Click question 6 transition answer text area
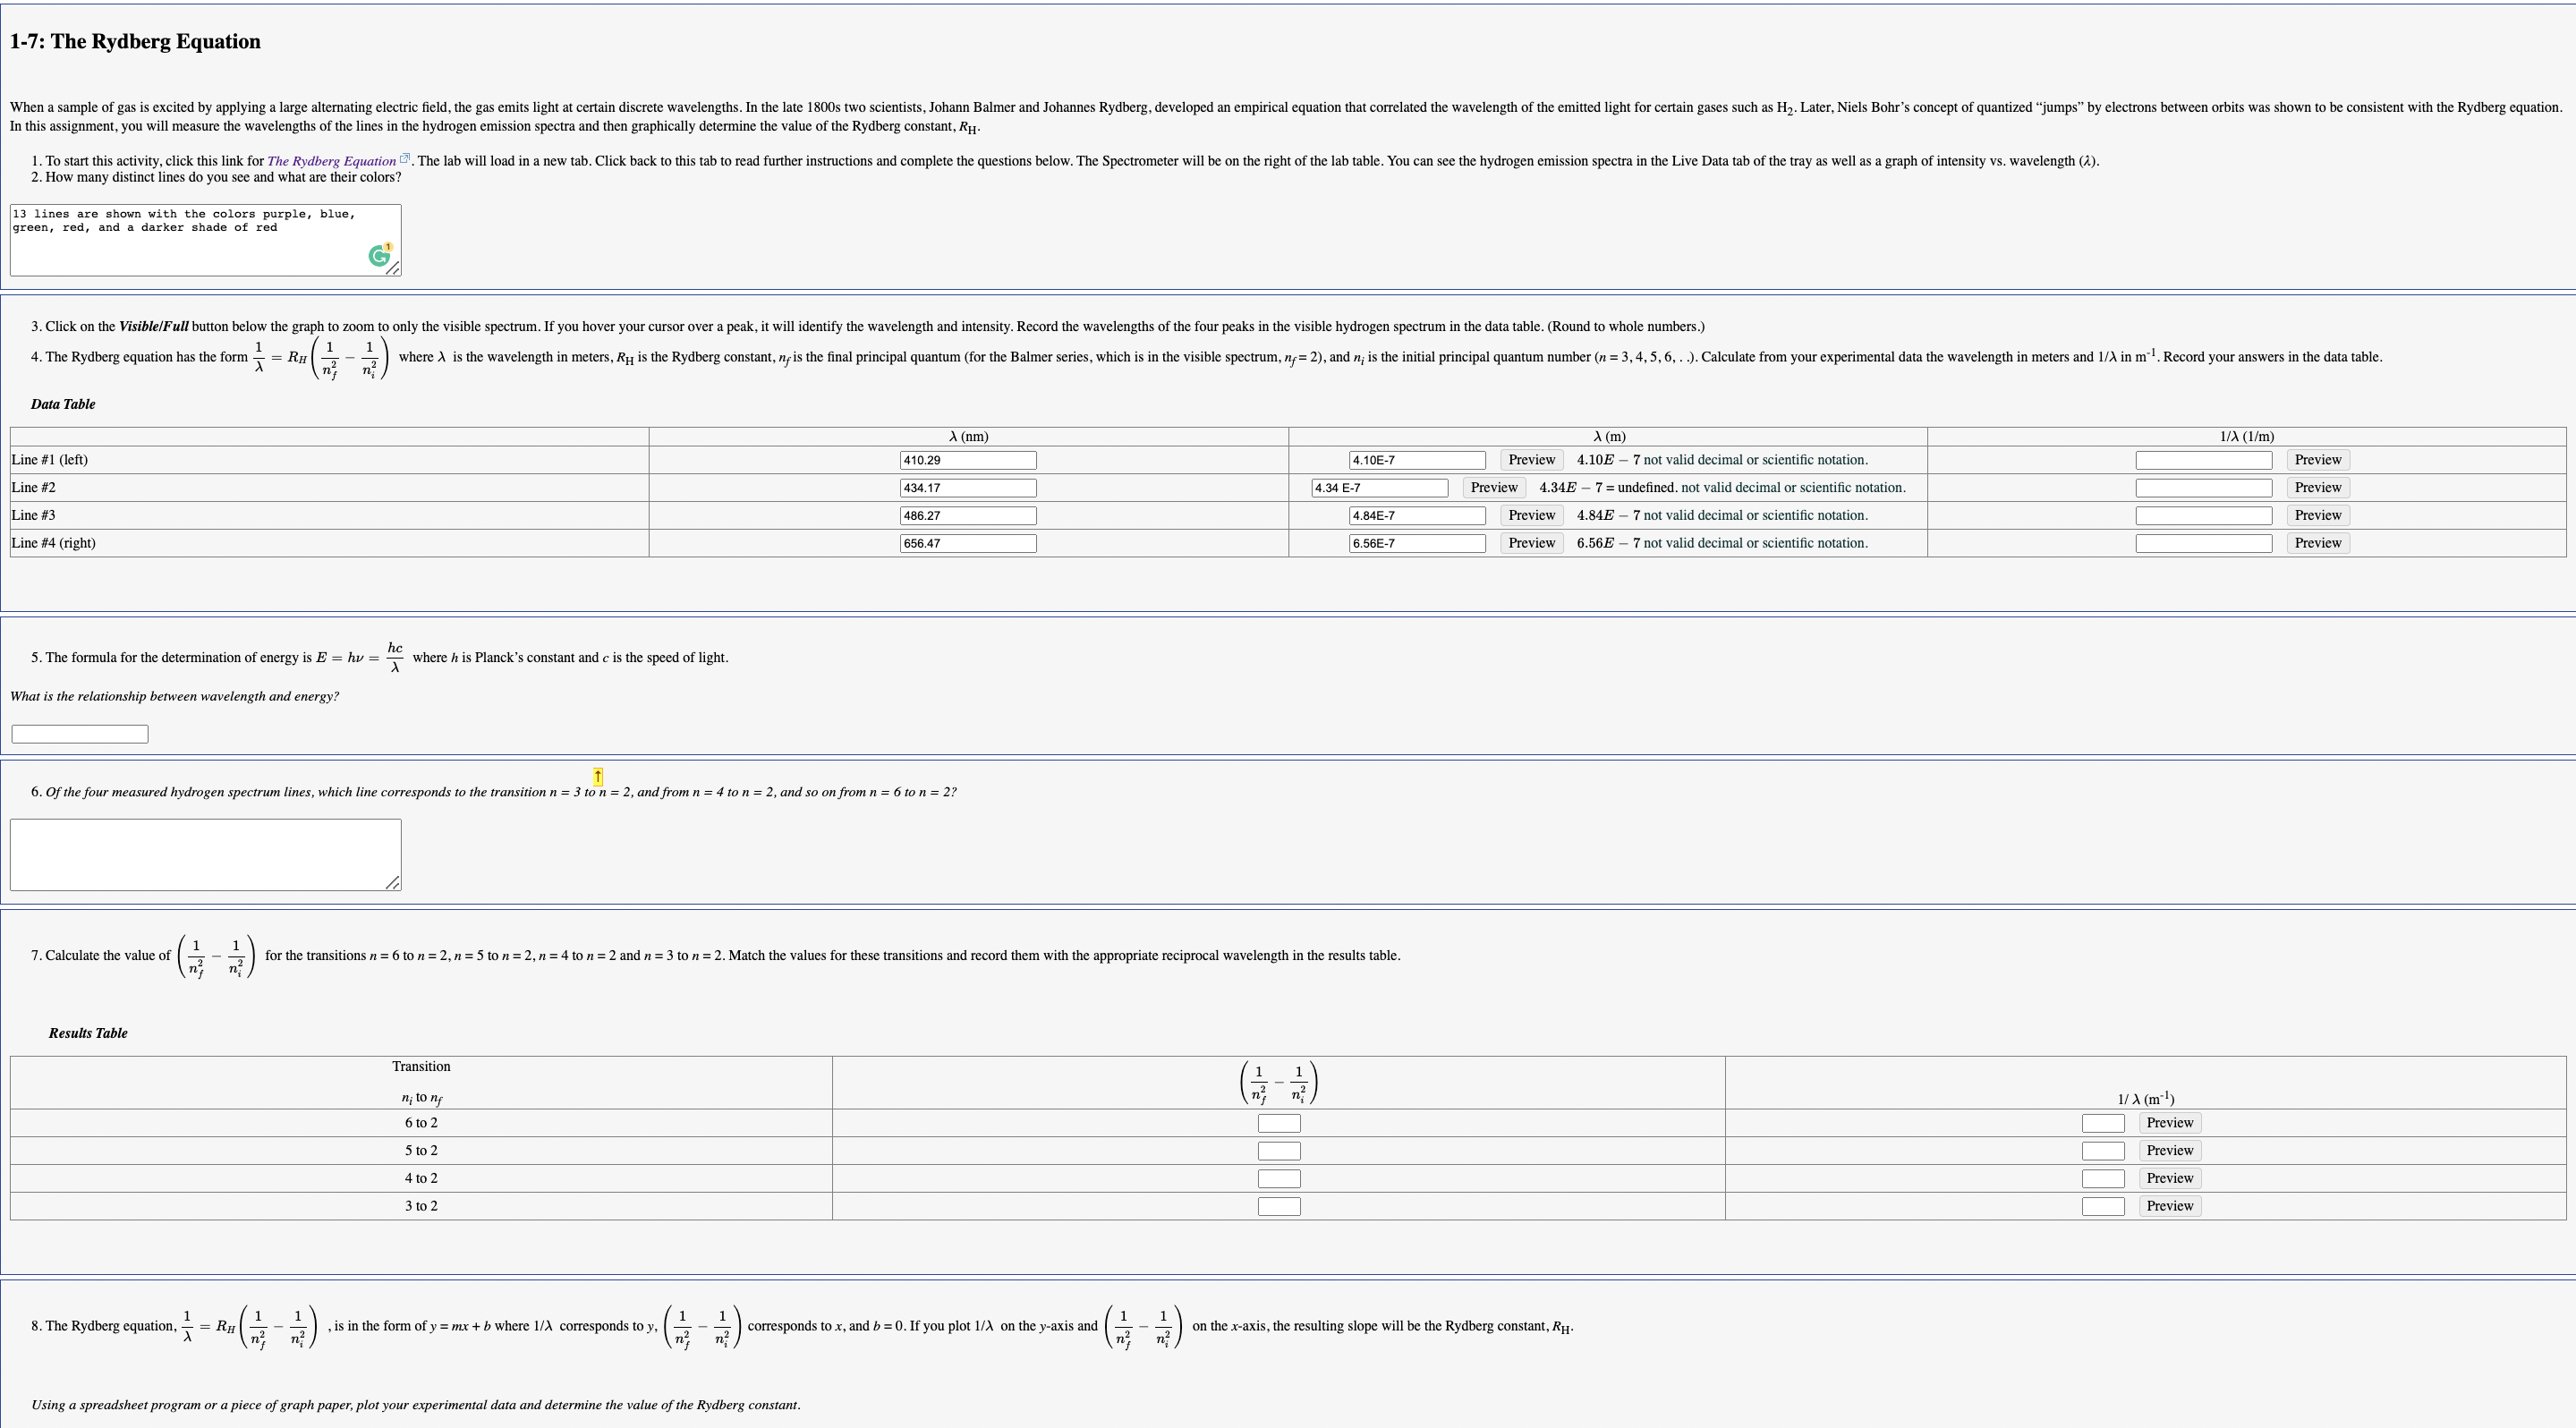The width and height of the screenshot is (2576, 1428). [x=205, y=855]
